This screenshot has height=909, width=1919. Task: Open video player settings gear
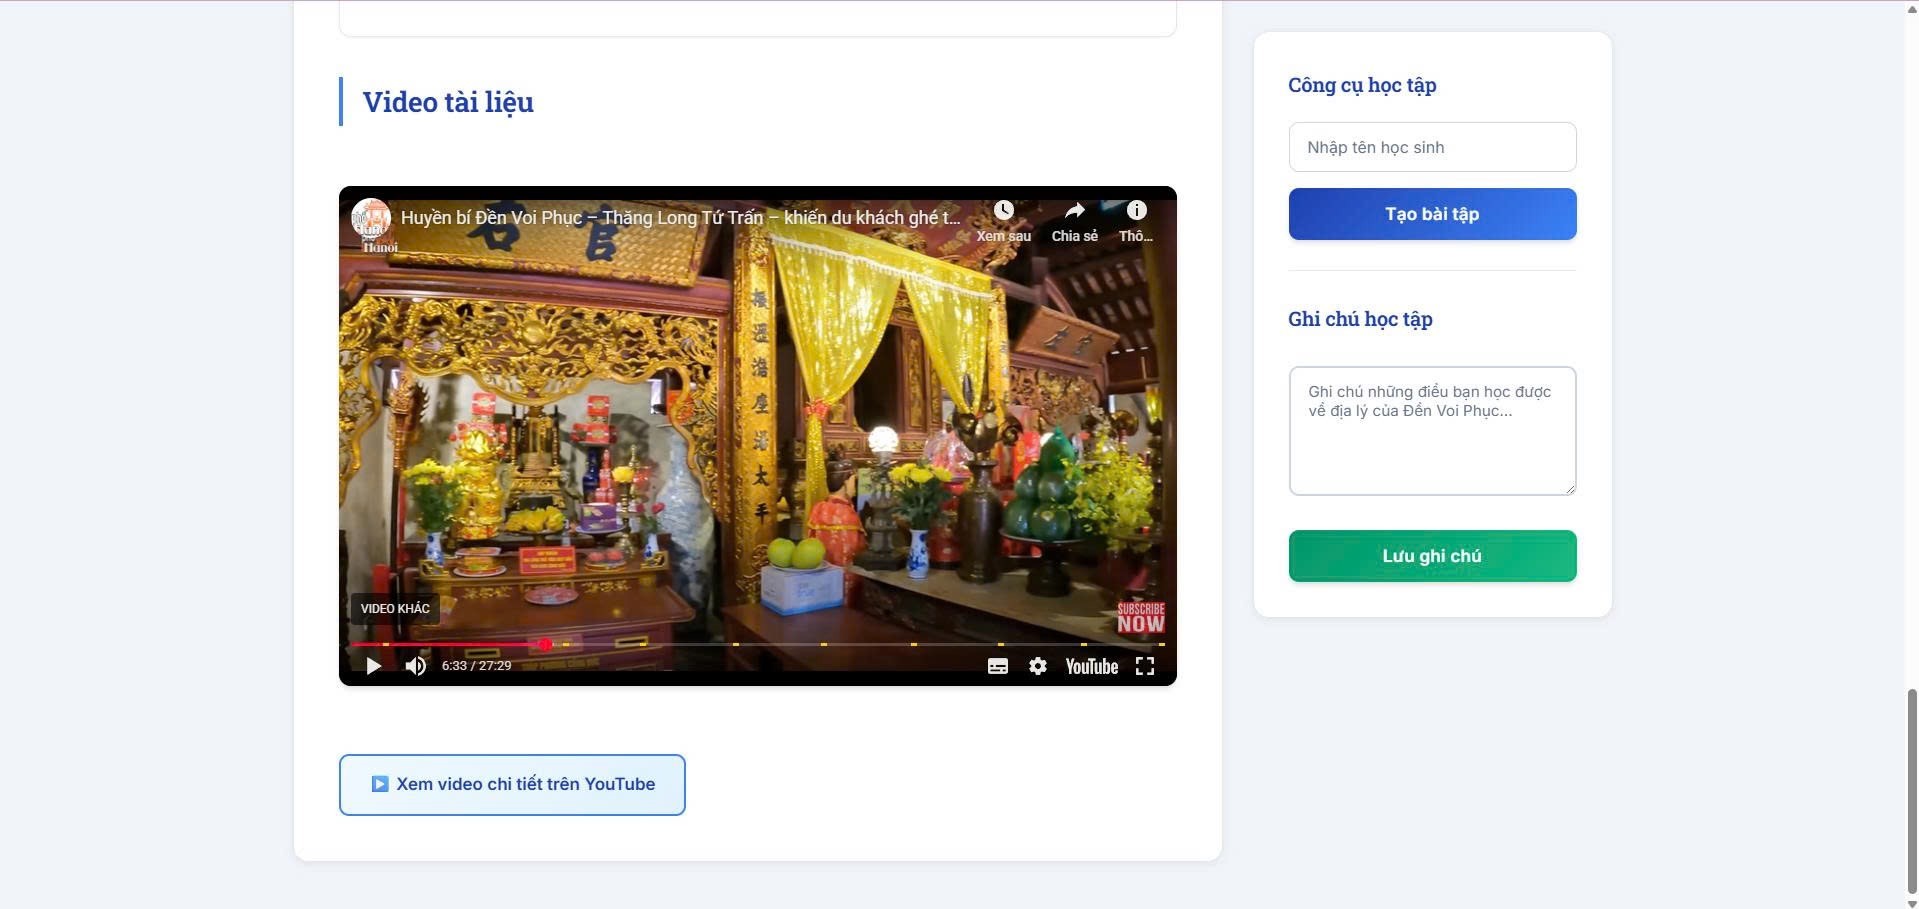tap(1038, 666)
